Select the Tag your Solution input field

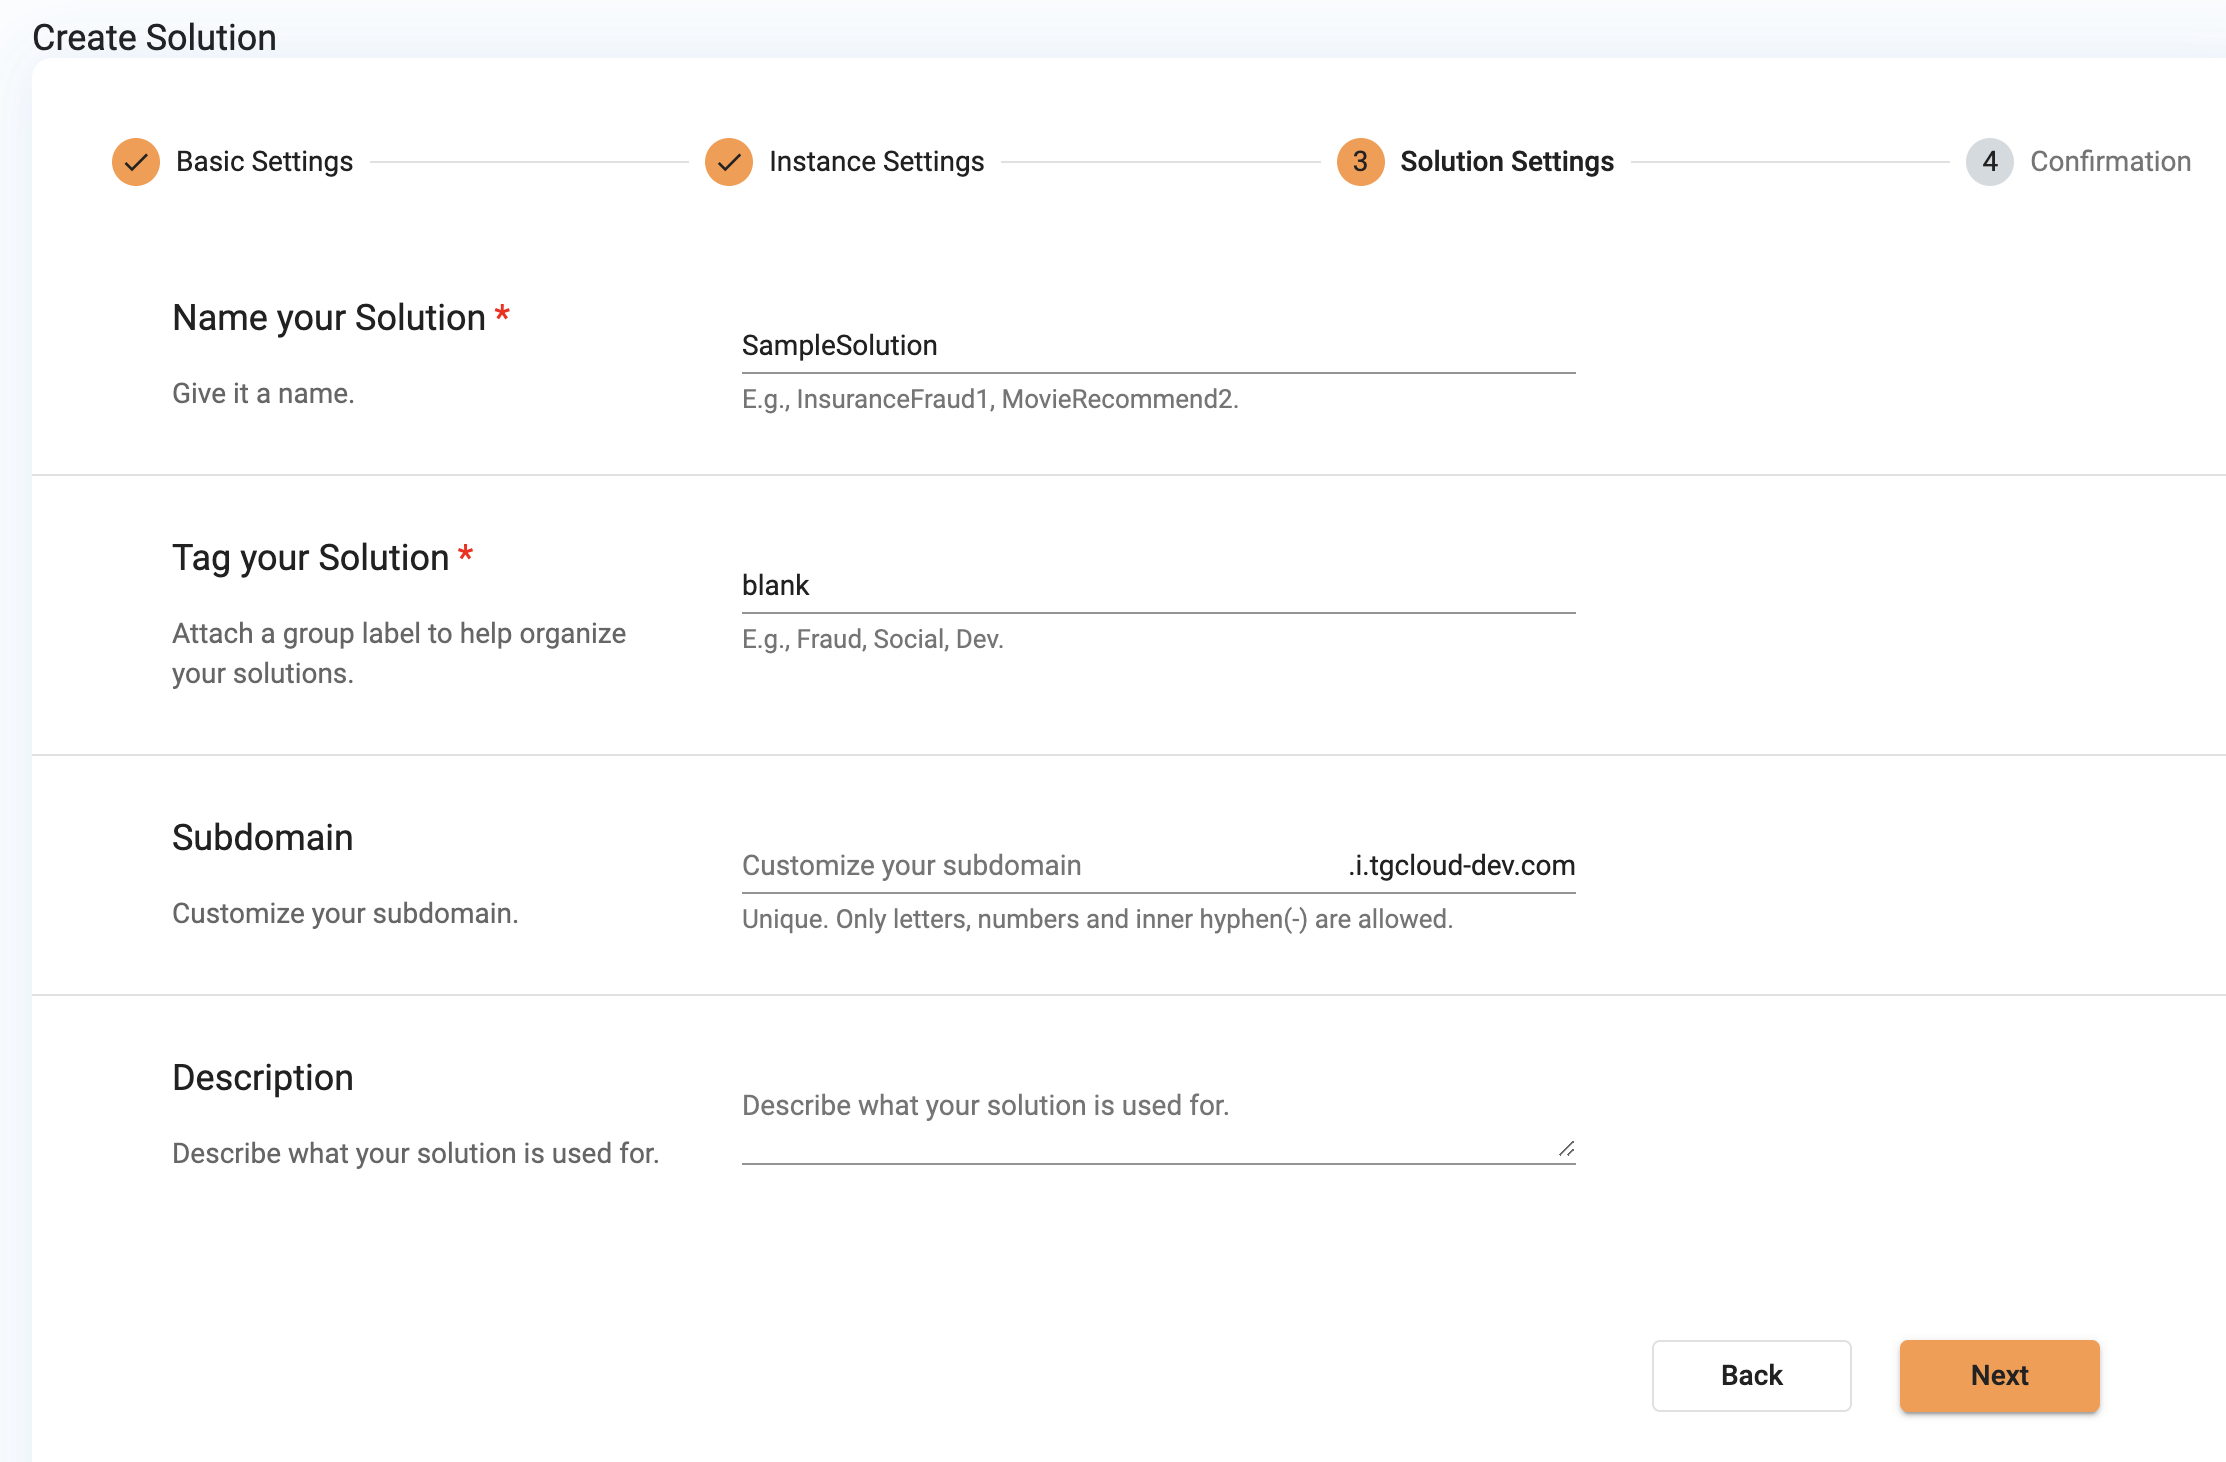(x=1159, y=584)
